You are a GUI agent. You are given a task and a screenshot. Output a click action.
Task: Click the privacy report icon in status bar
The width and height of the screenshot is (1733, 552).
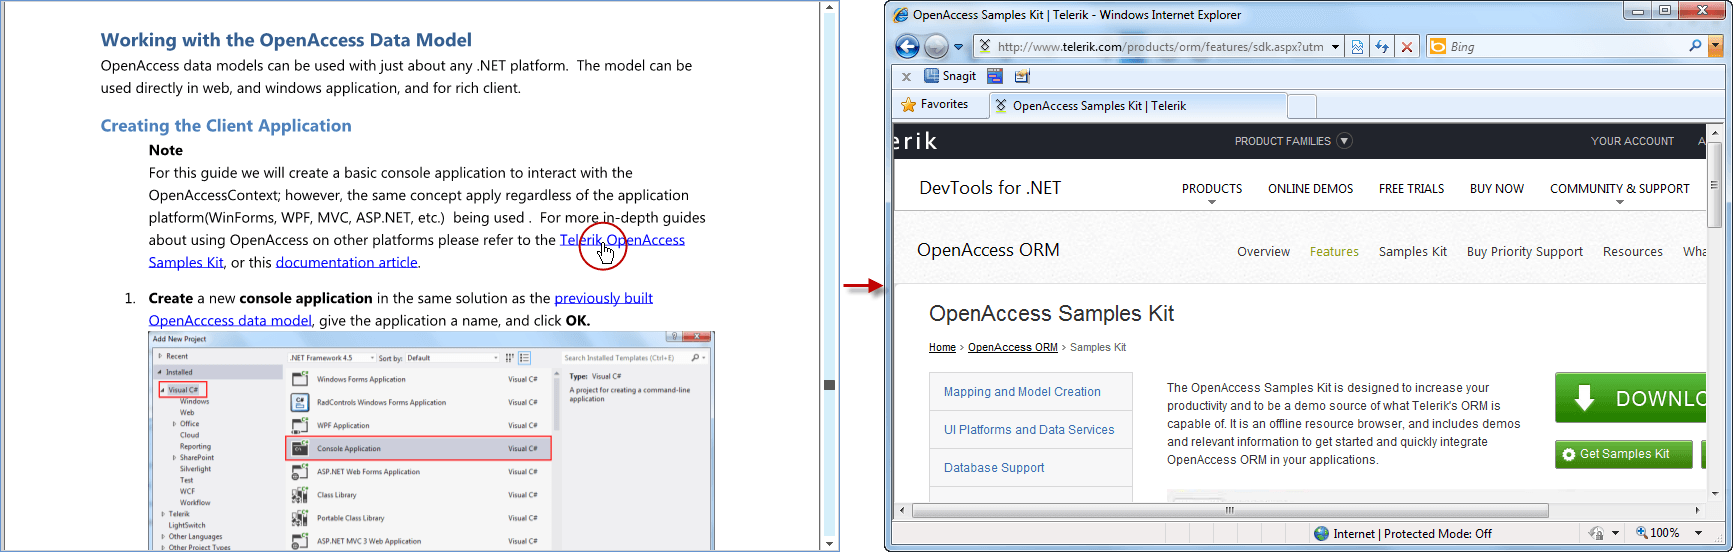tap(1596, 534)
